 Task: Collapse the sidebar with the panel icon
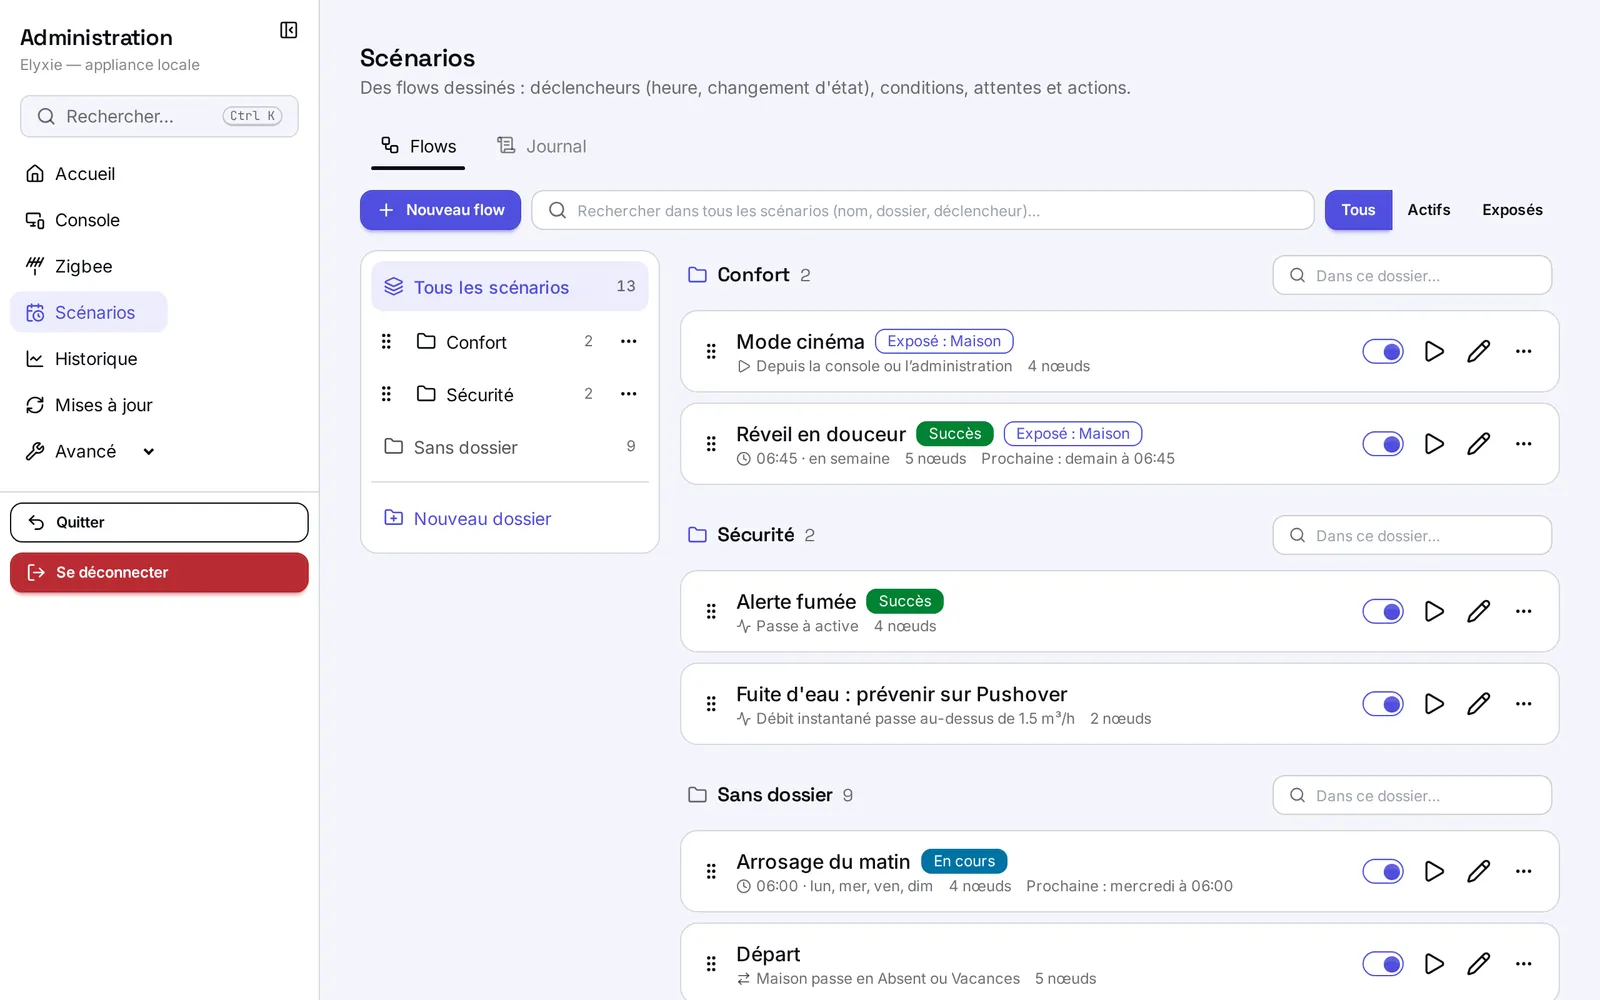[x=288, y=30]
